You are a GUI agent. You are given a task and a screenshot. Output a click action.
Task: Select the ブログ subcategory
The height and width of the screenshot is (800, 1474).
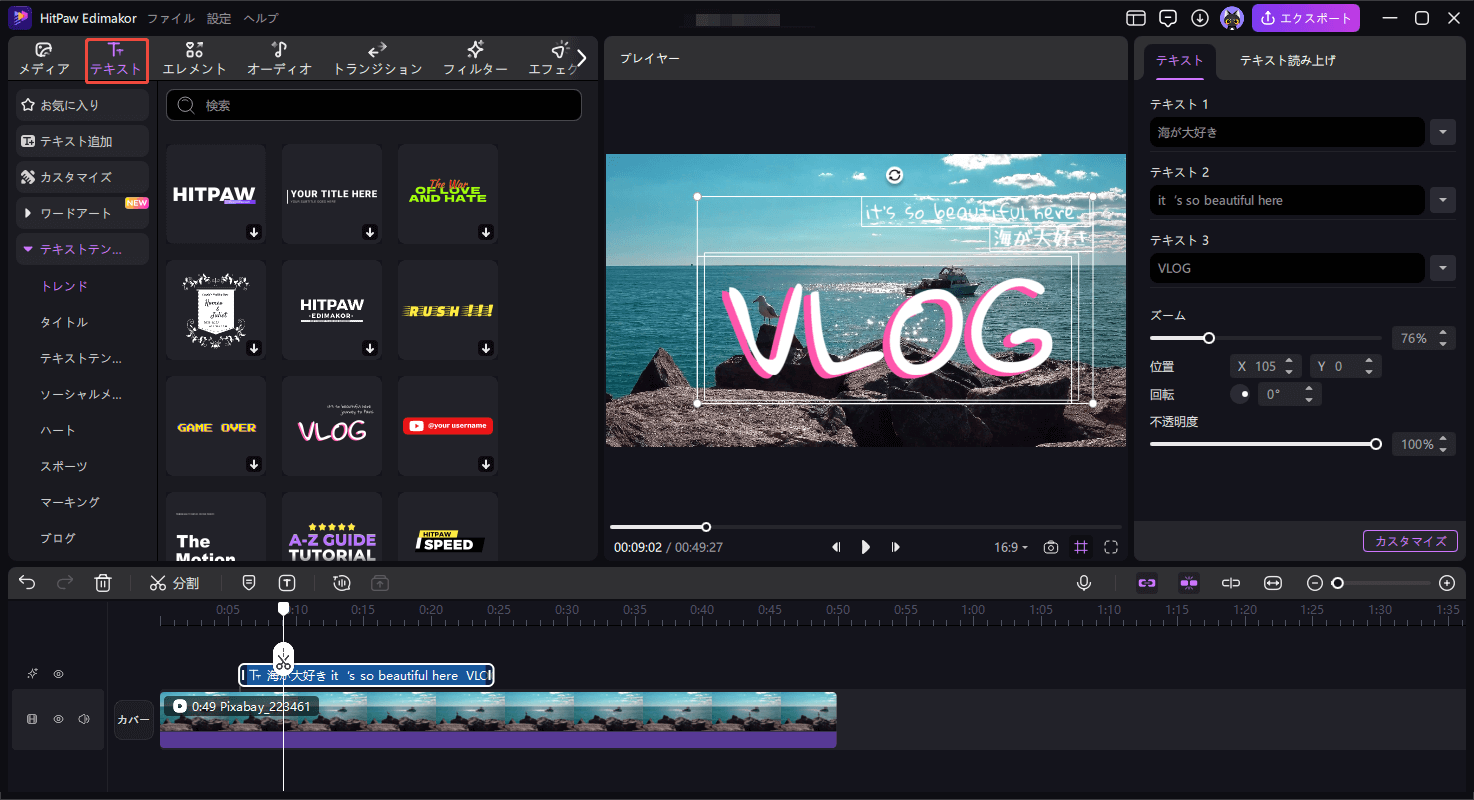[58, 538]
